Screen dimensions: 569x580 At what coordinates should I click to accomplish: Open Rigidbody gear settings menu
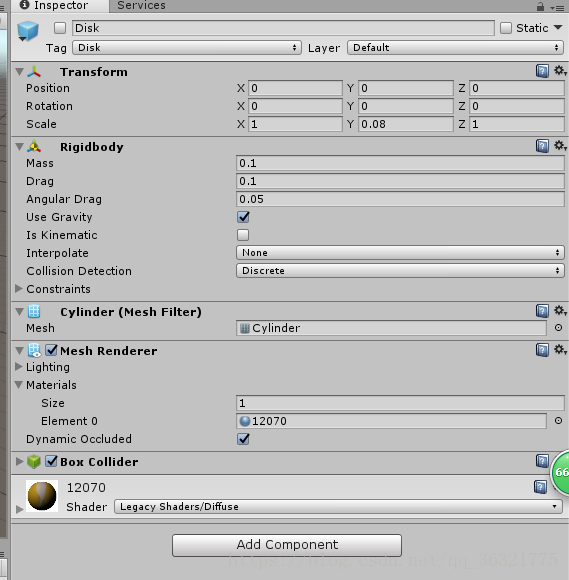point(559,145)
